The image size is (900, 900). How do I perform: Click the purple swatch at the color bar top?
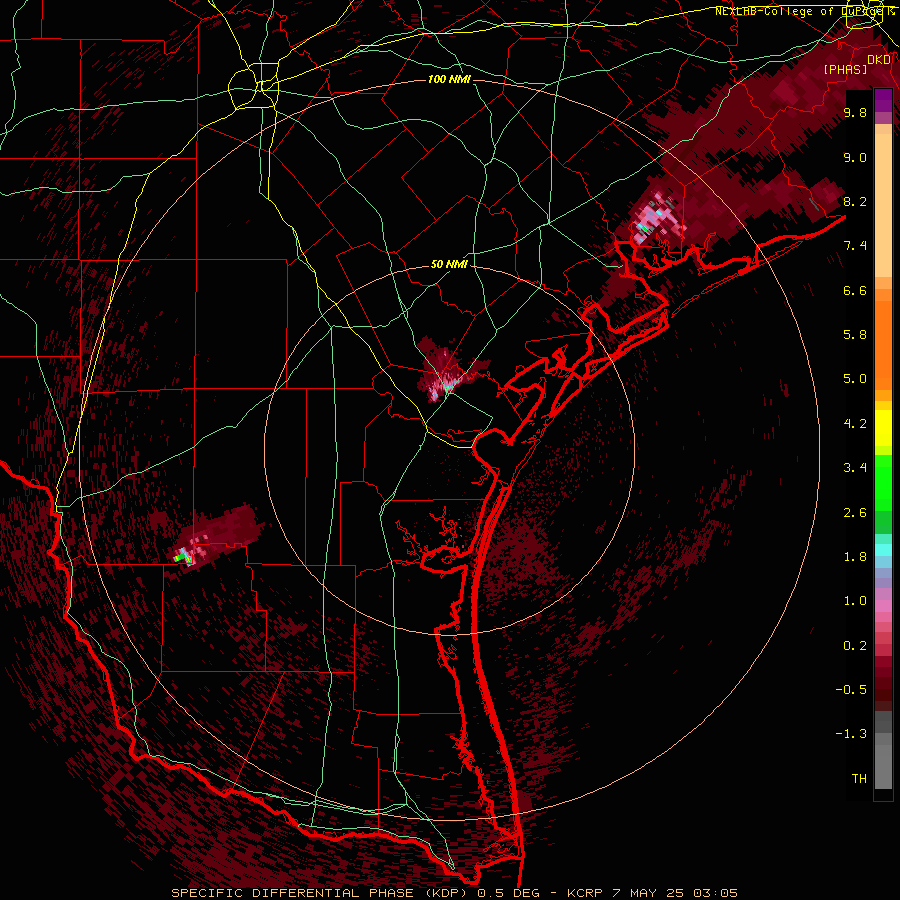pyautogui.click(x=883, y=100)
